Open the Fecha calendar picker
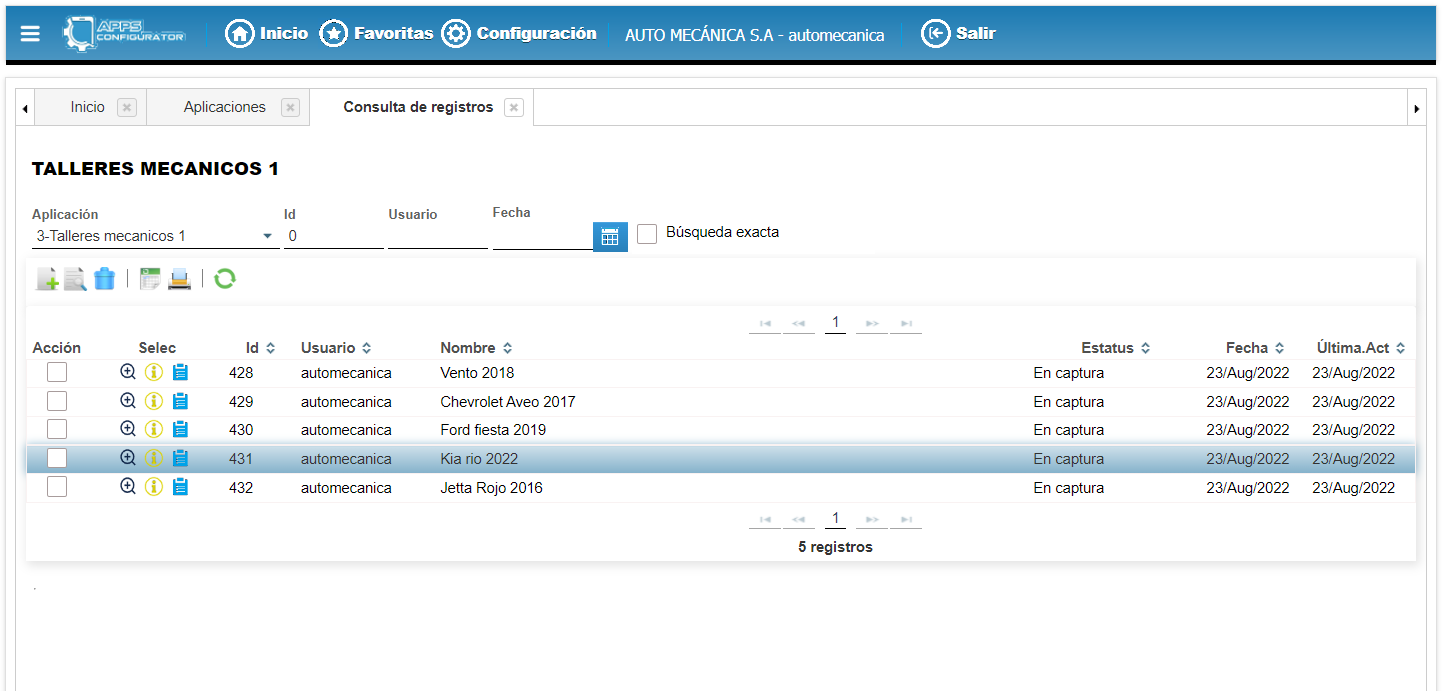Image resolution: width=1445 pixels, height=691 pixels. pos(610,237)
